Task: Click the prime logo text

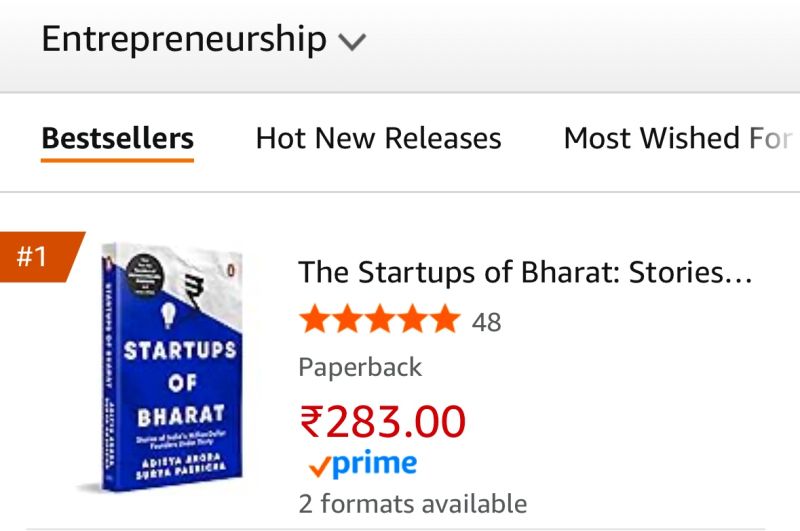Action: pos(374,465)
